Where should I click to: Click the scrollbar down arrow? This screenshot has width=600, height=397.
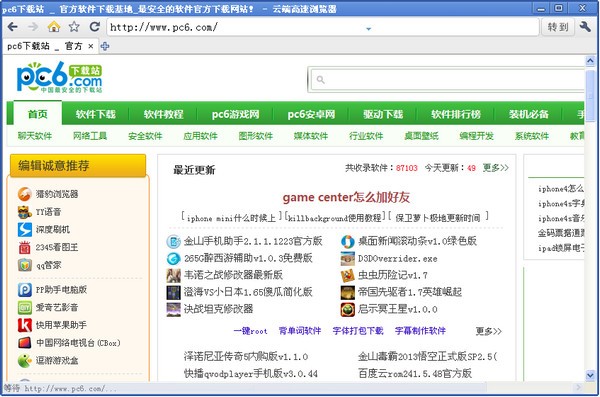(x=590, y=376)
